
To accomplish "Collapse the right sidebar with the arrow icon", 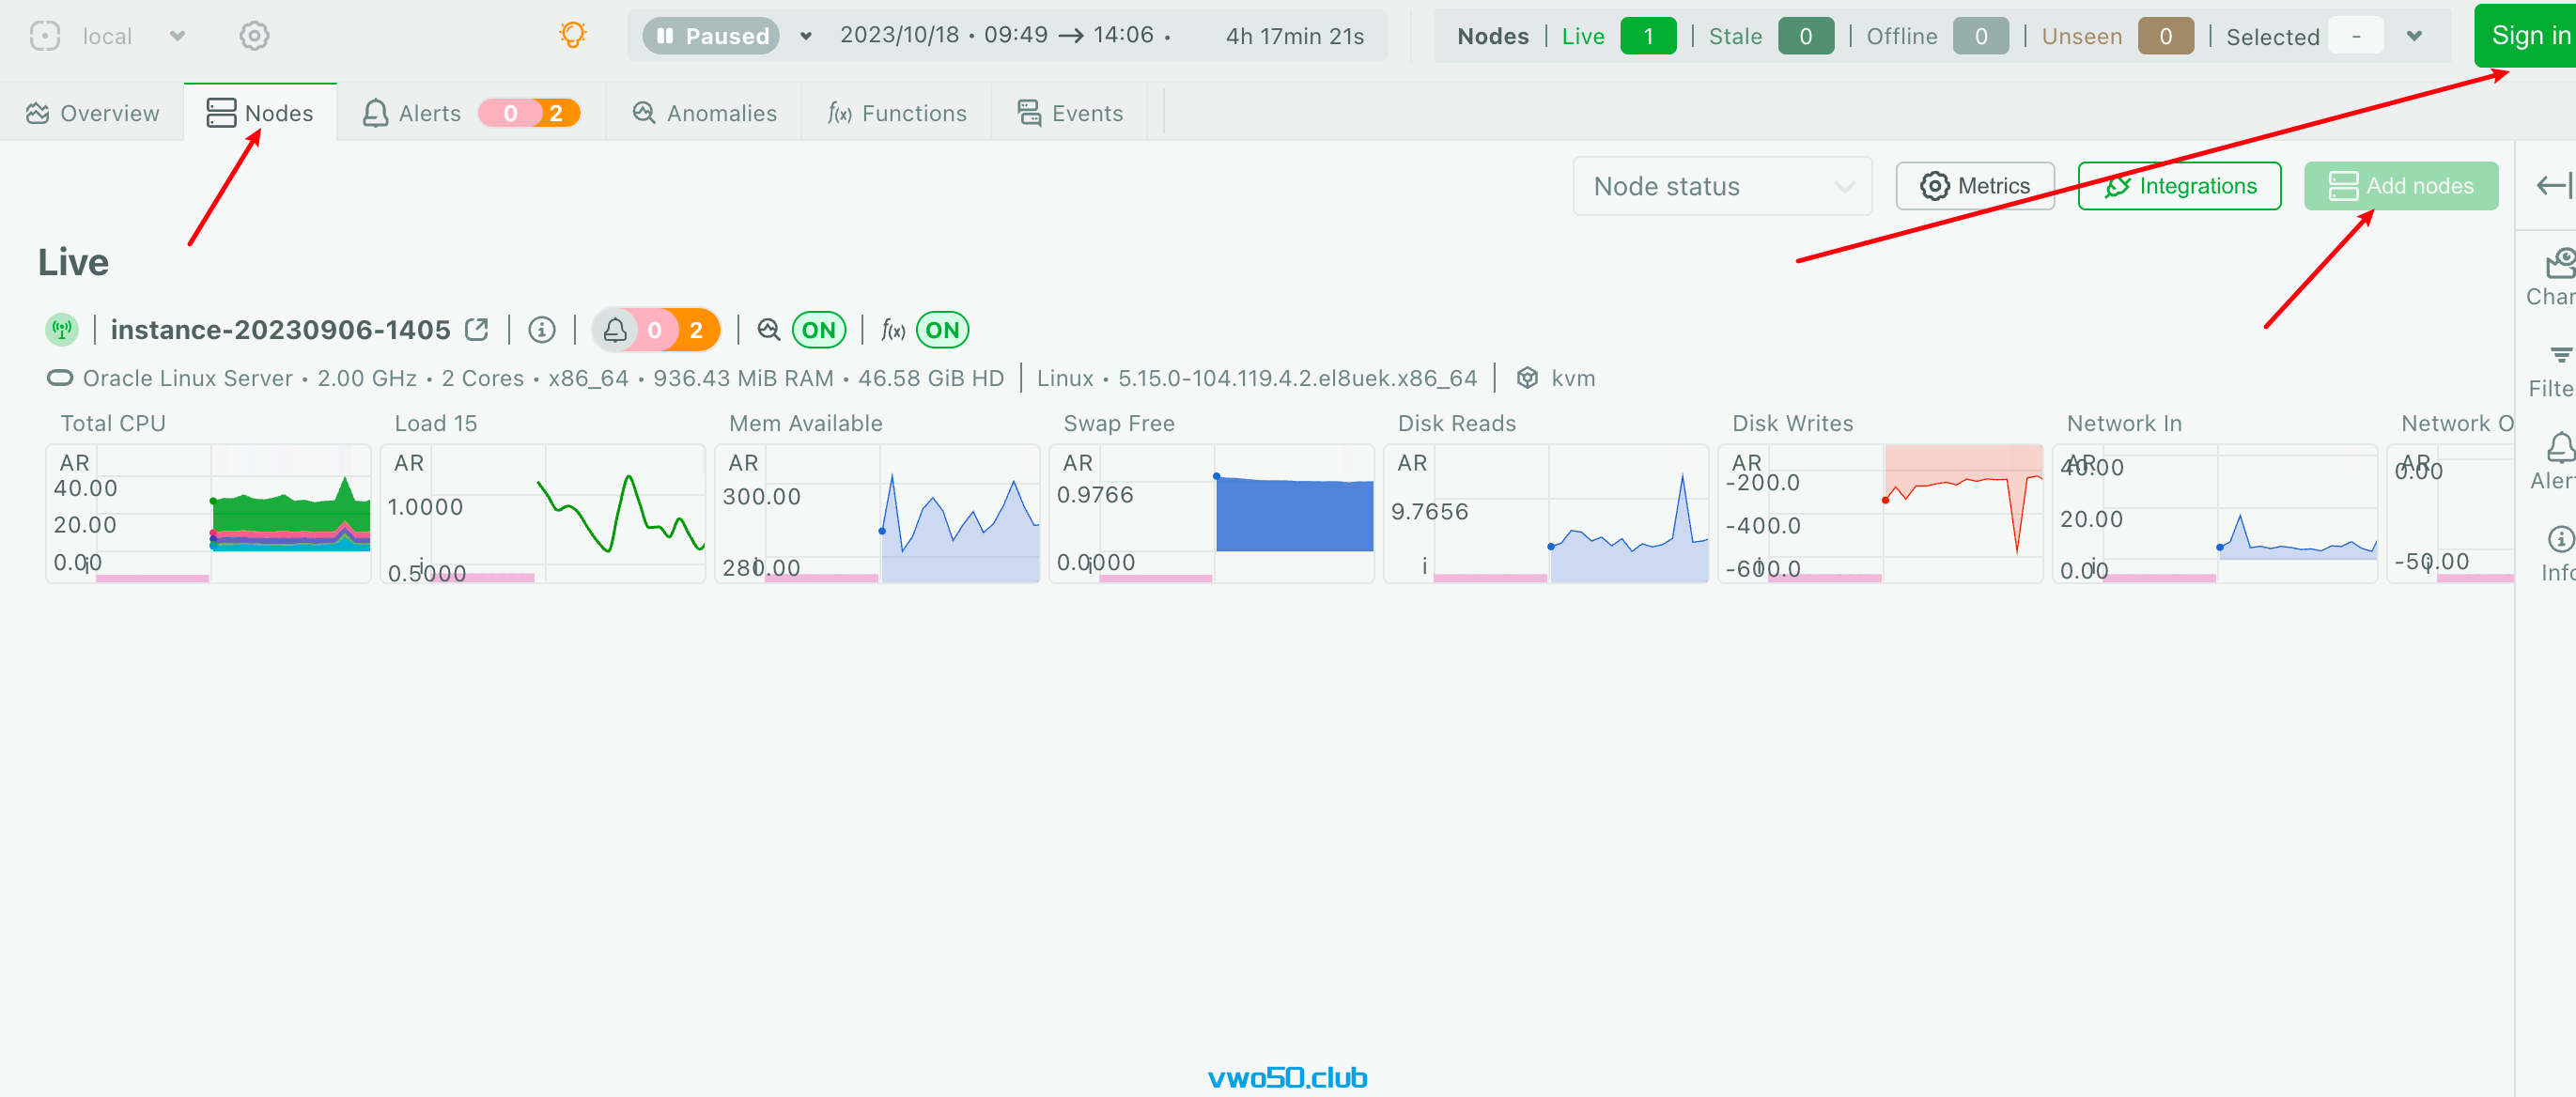I will click(2552, 185).
